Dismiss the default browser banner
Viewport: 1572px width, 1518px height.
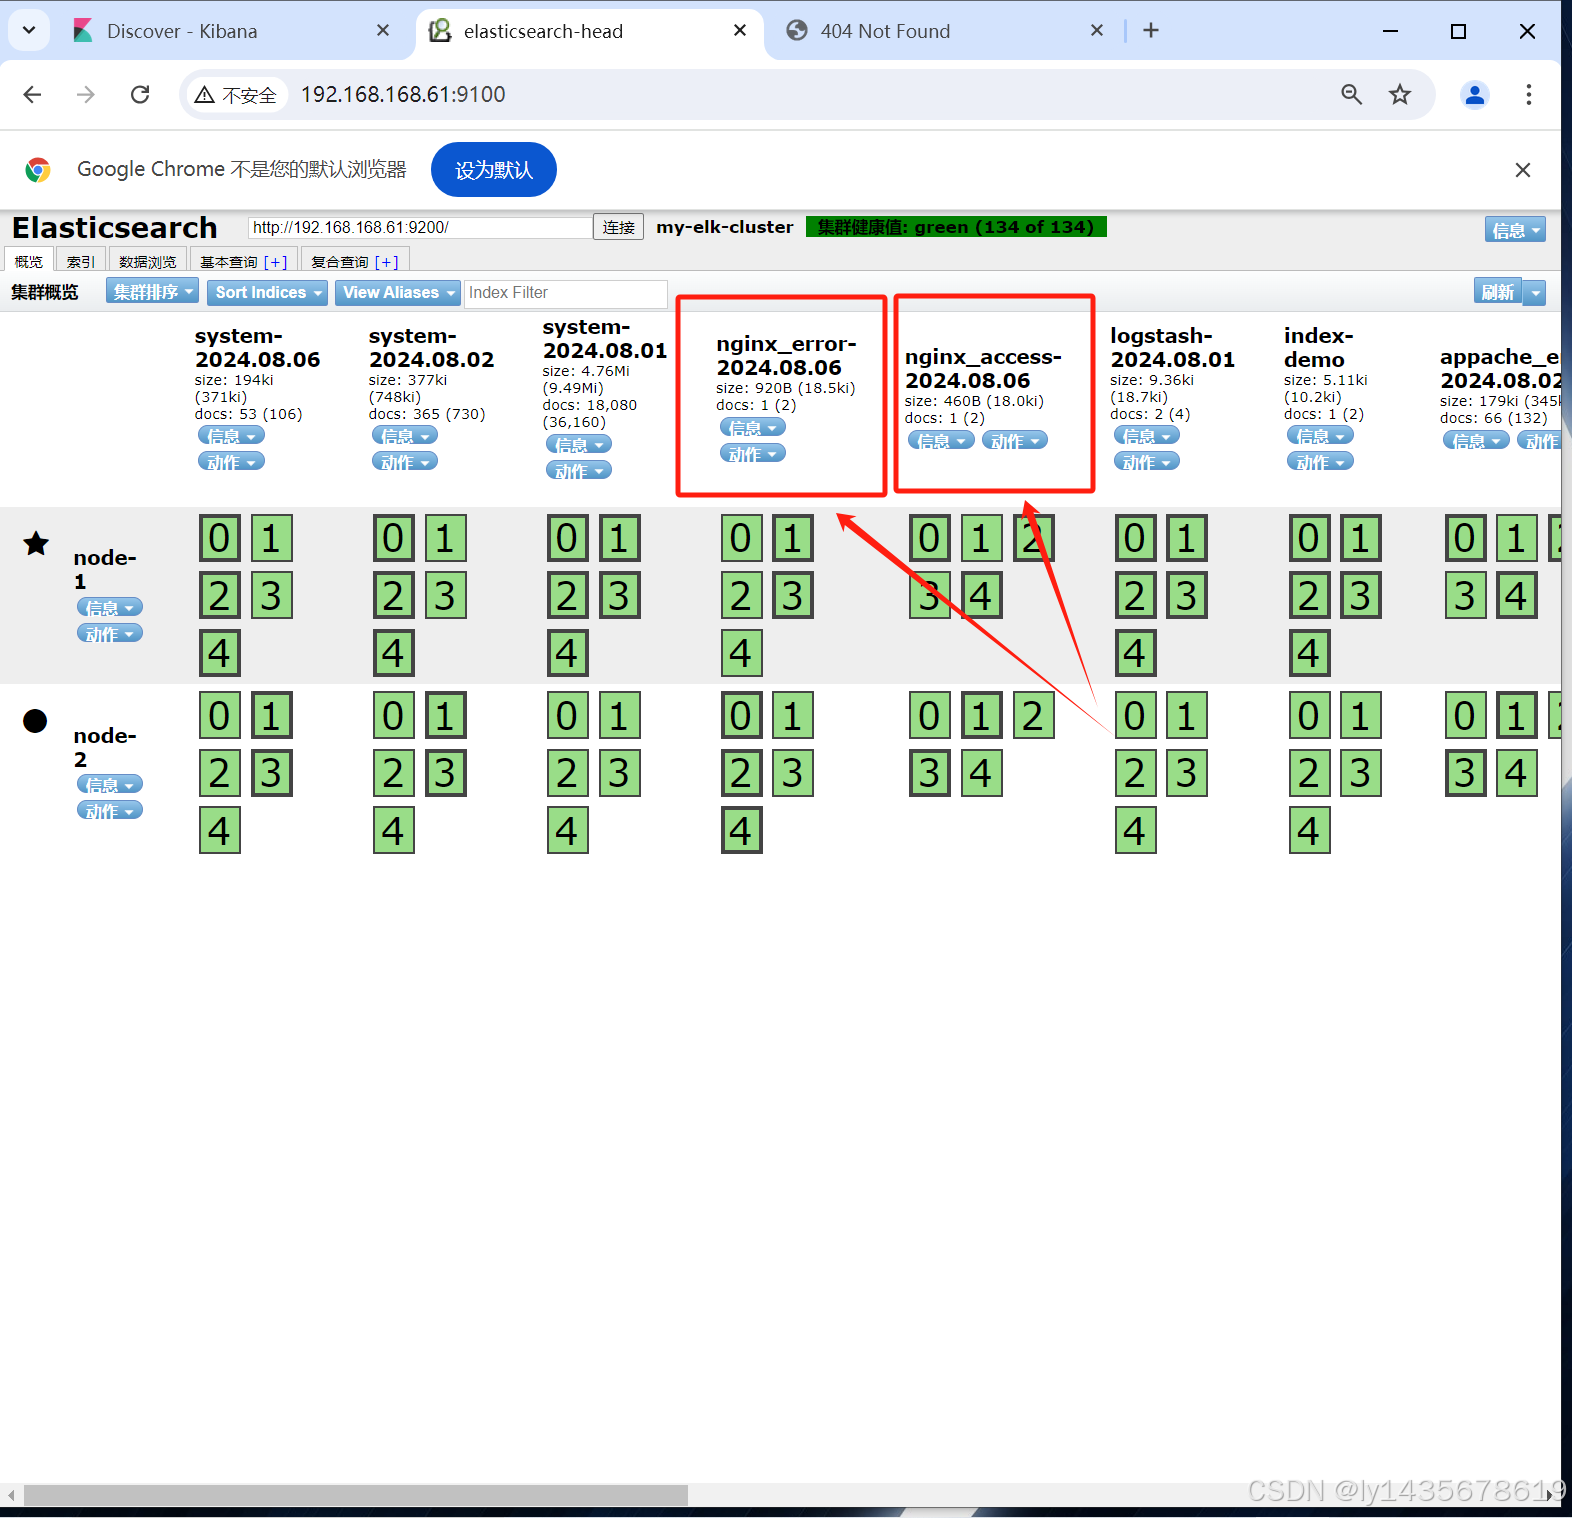coord(1522,170)
